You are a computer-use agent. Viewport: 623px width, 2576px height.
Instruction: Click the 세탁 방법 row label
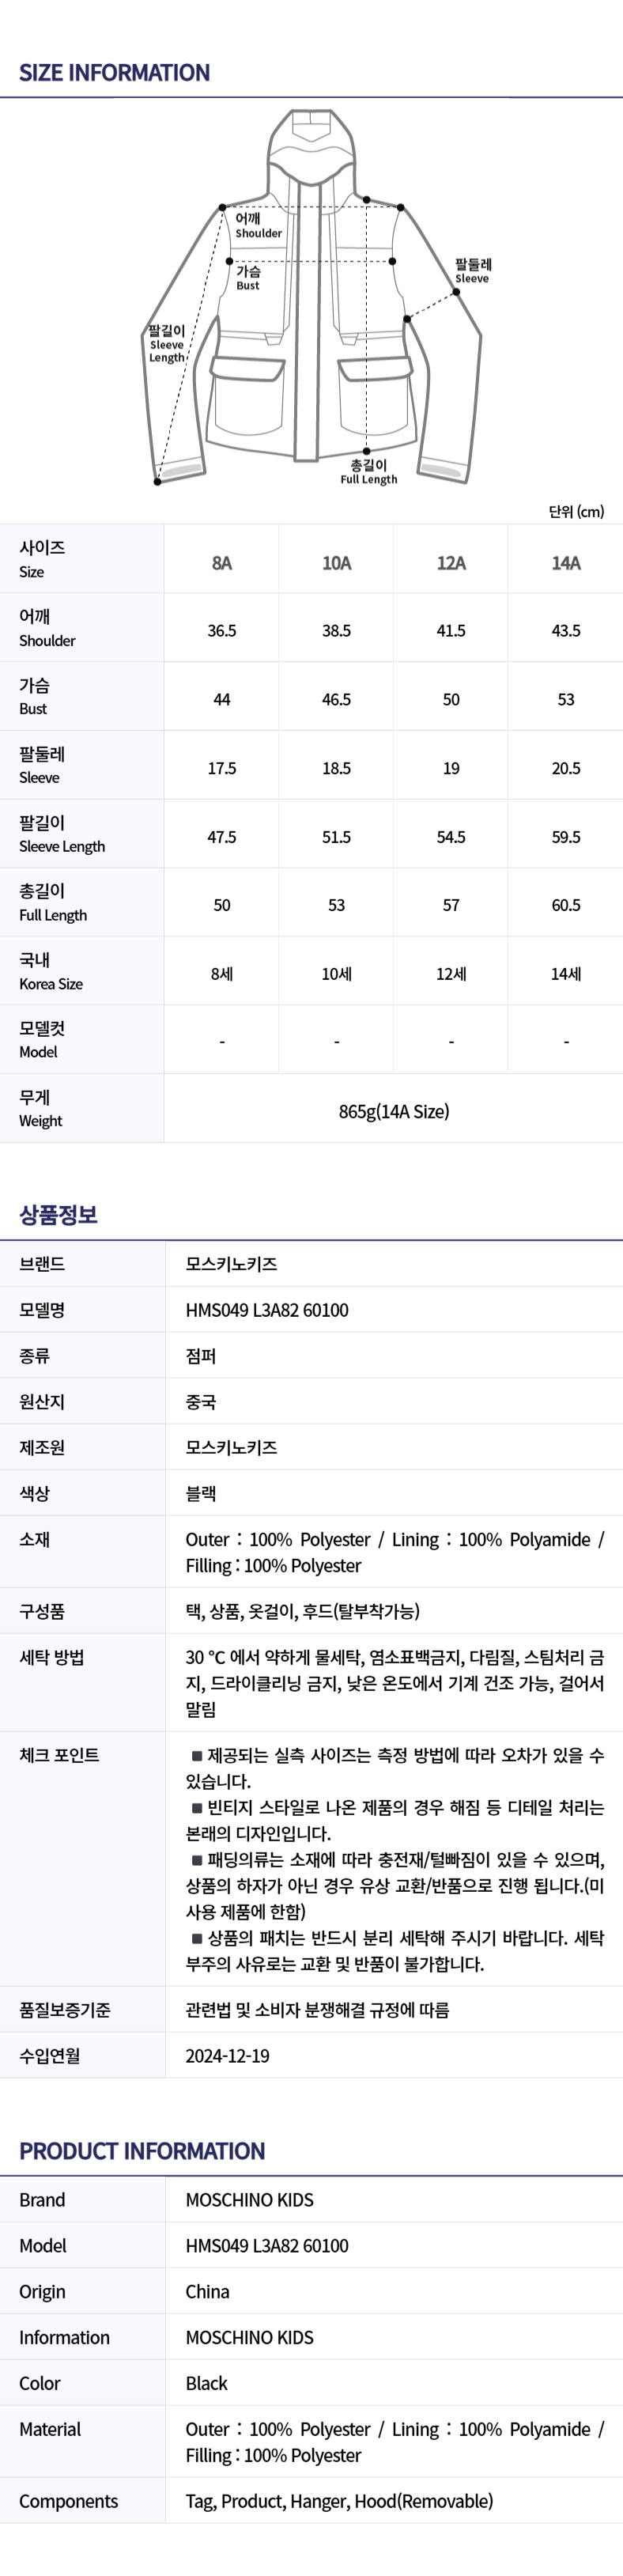(51, 1657)
